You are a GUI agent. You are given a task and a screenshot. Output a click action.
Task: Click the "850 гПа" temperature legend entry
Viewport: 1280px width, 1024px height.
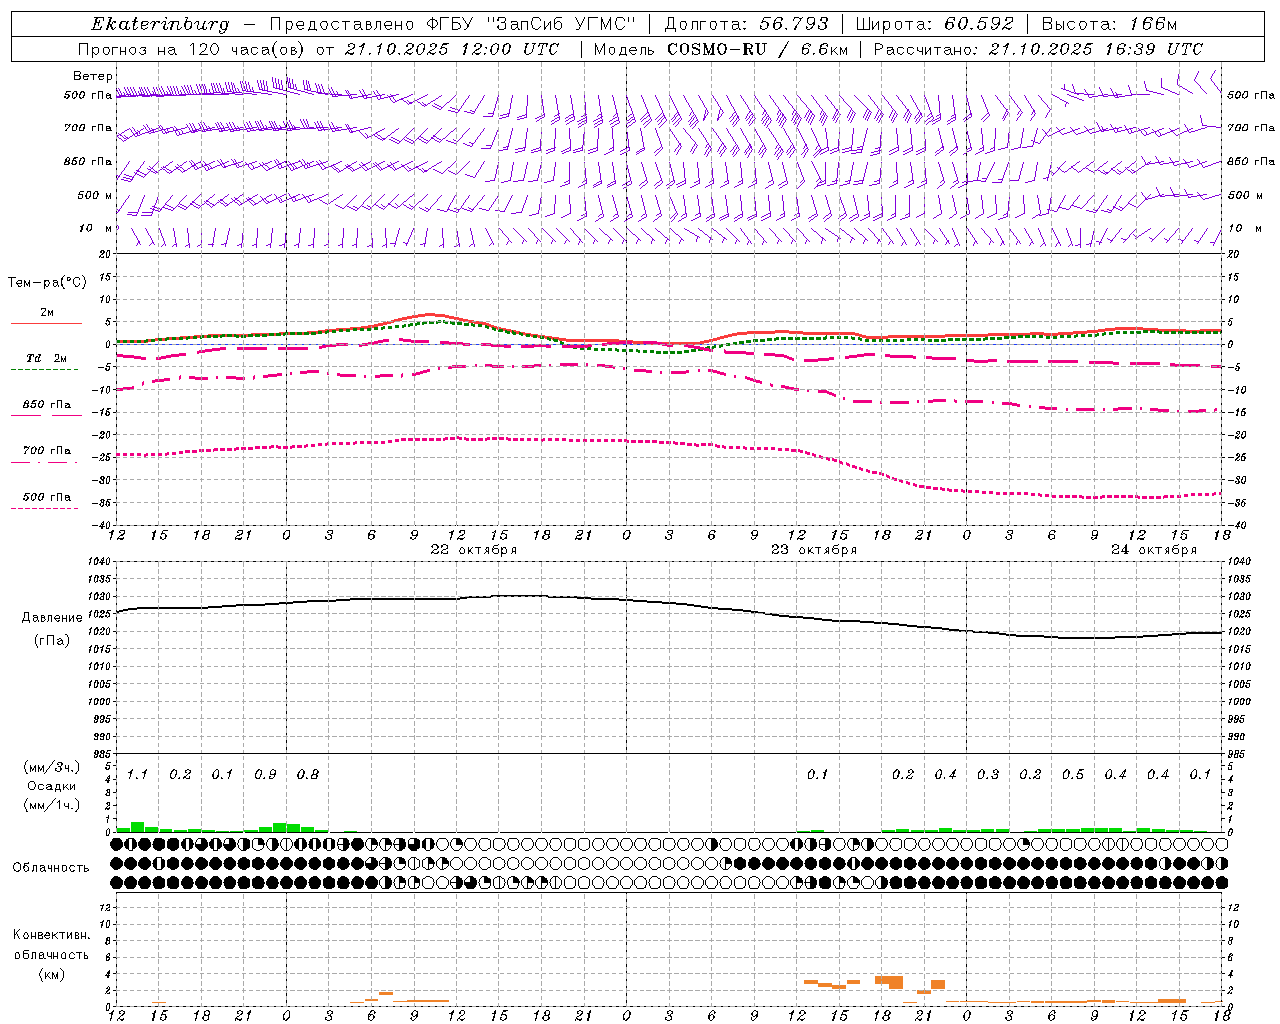click(x=46, y=405)
